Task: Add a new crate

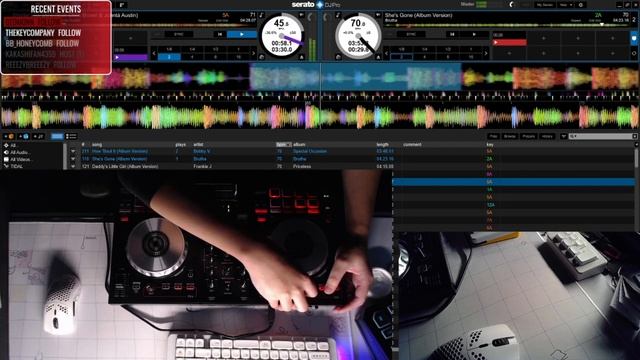Action: pos(9,136)
